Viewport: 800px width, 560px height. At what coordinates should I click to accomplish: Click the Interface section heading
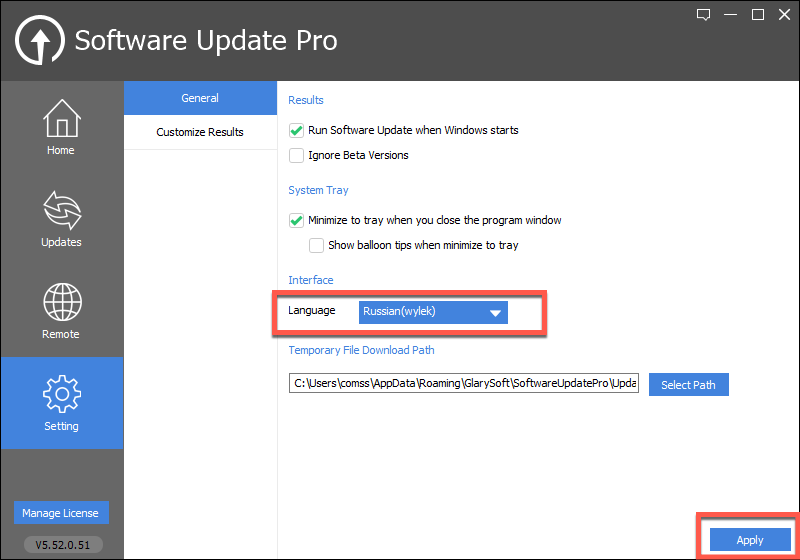click(311, 280)
